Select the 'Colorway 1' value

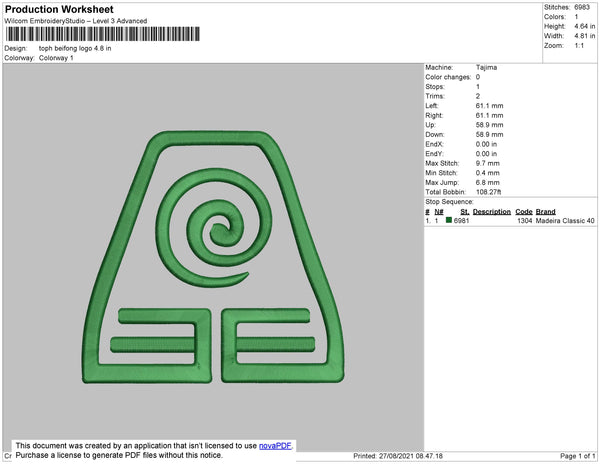tap(56, 58)
